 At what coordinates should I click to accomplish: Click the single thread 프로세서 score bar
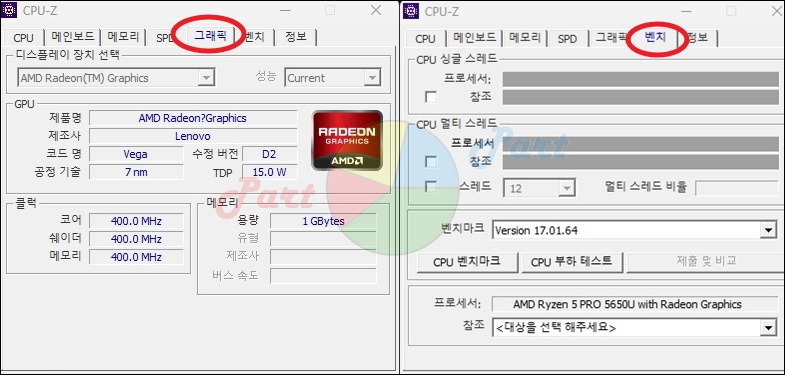[640, 79]
